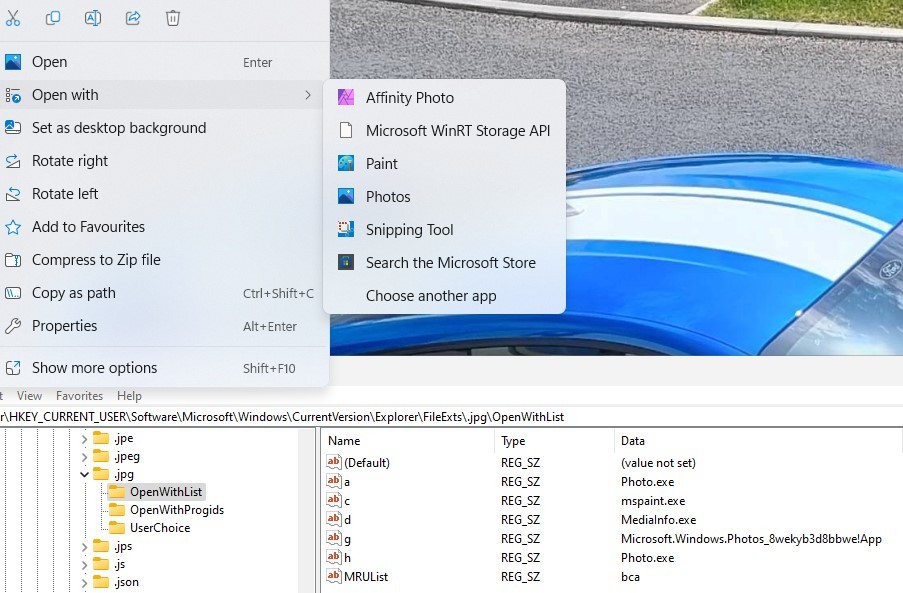Open the image with Photos
903x593 pixels.
tap(386, 196)
